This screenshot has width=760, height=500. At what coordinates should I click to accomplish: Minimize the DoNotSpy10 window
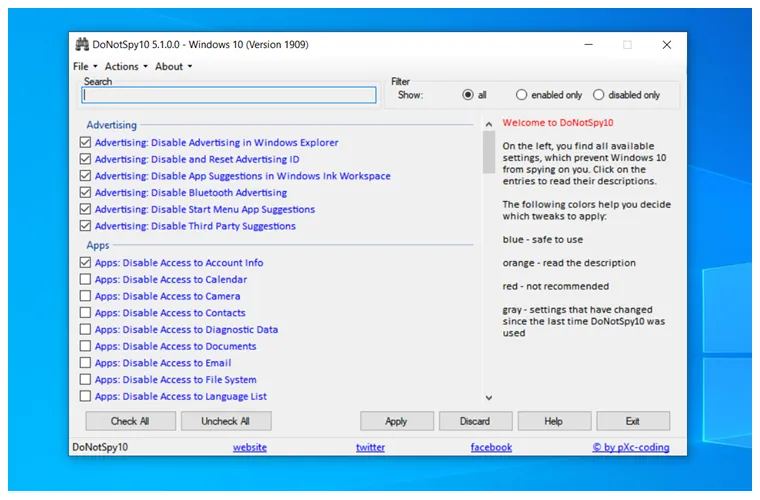coord(588,45)
